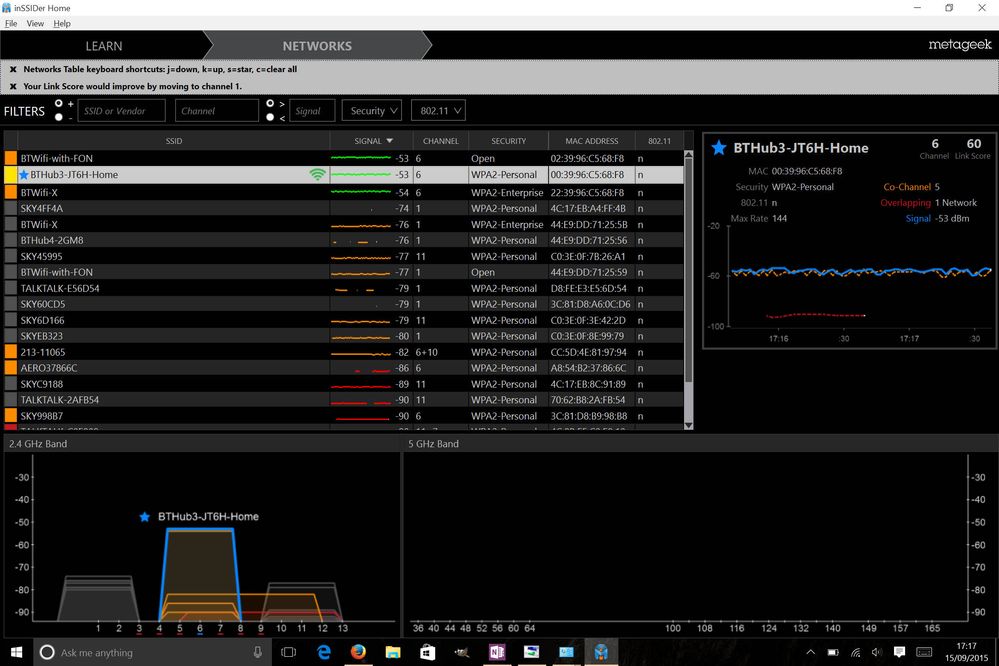999x666 pixels.
Task: Select the greater-than signal filter radio button
Action: (x=270, y=103)
